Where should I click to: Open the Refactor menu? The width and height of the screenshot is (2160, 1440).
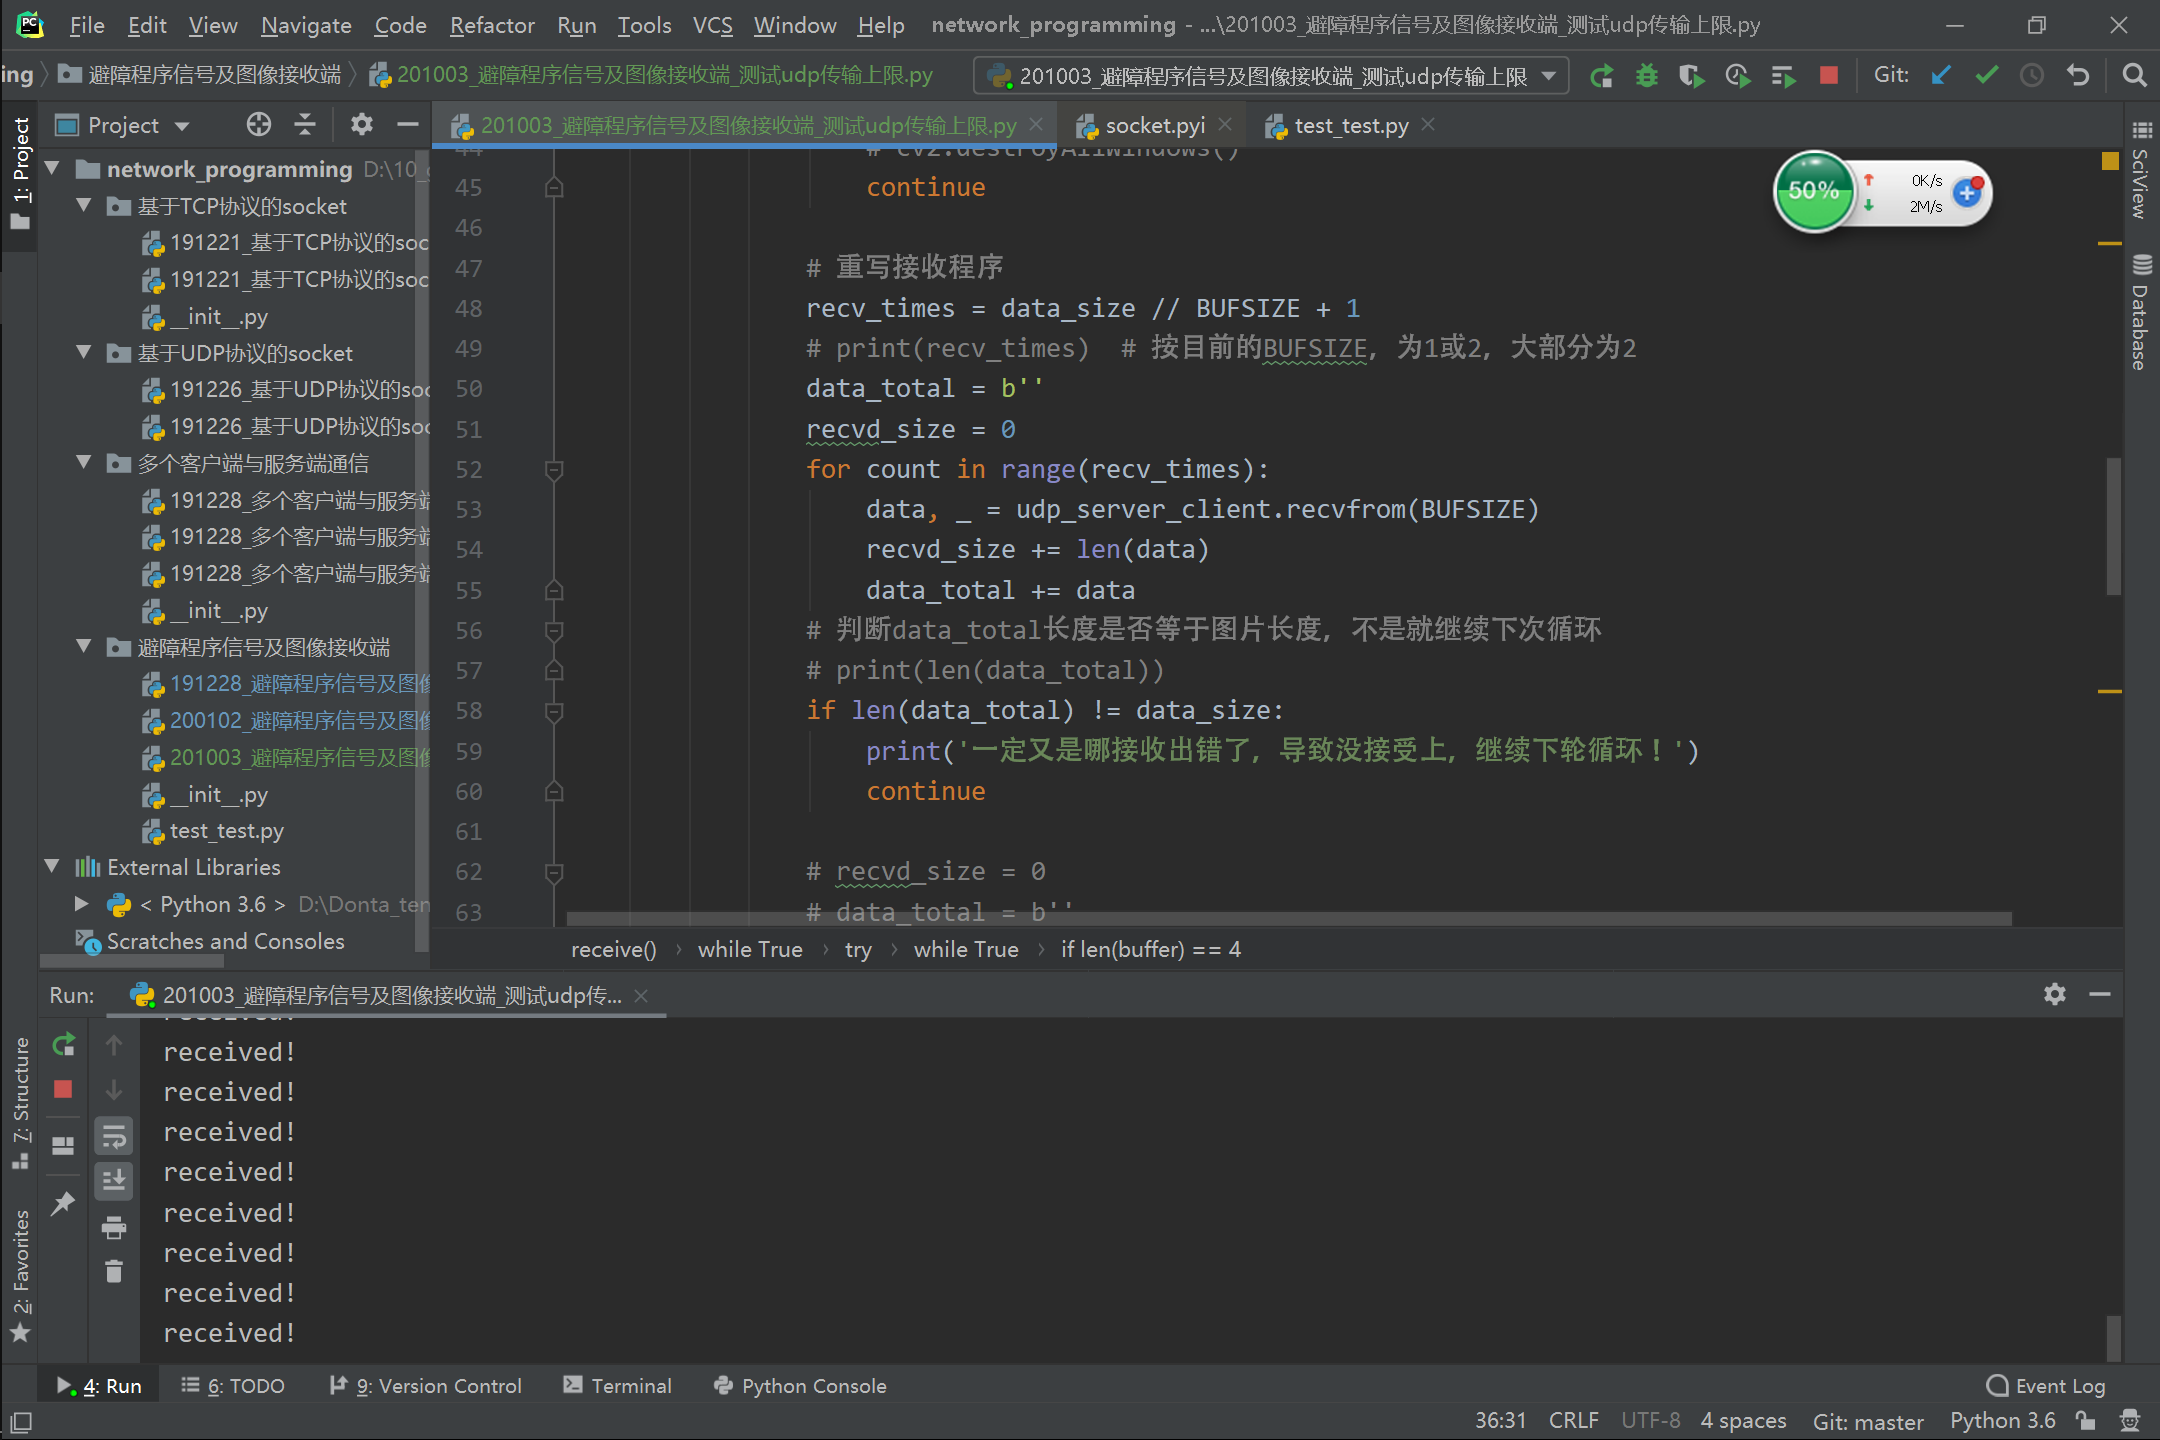pos(492,25)
